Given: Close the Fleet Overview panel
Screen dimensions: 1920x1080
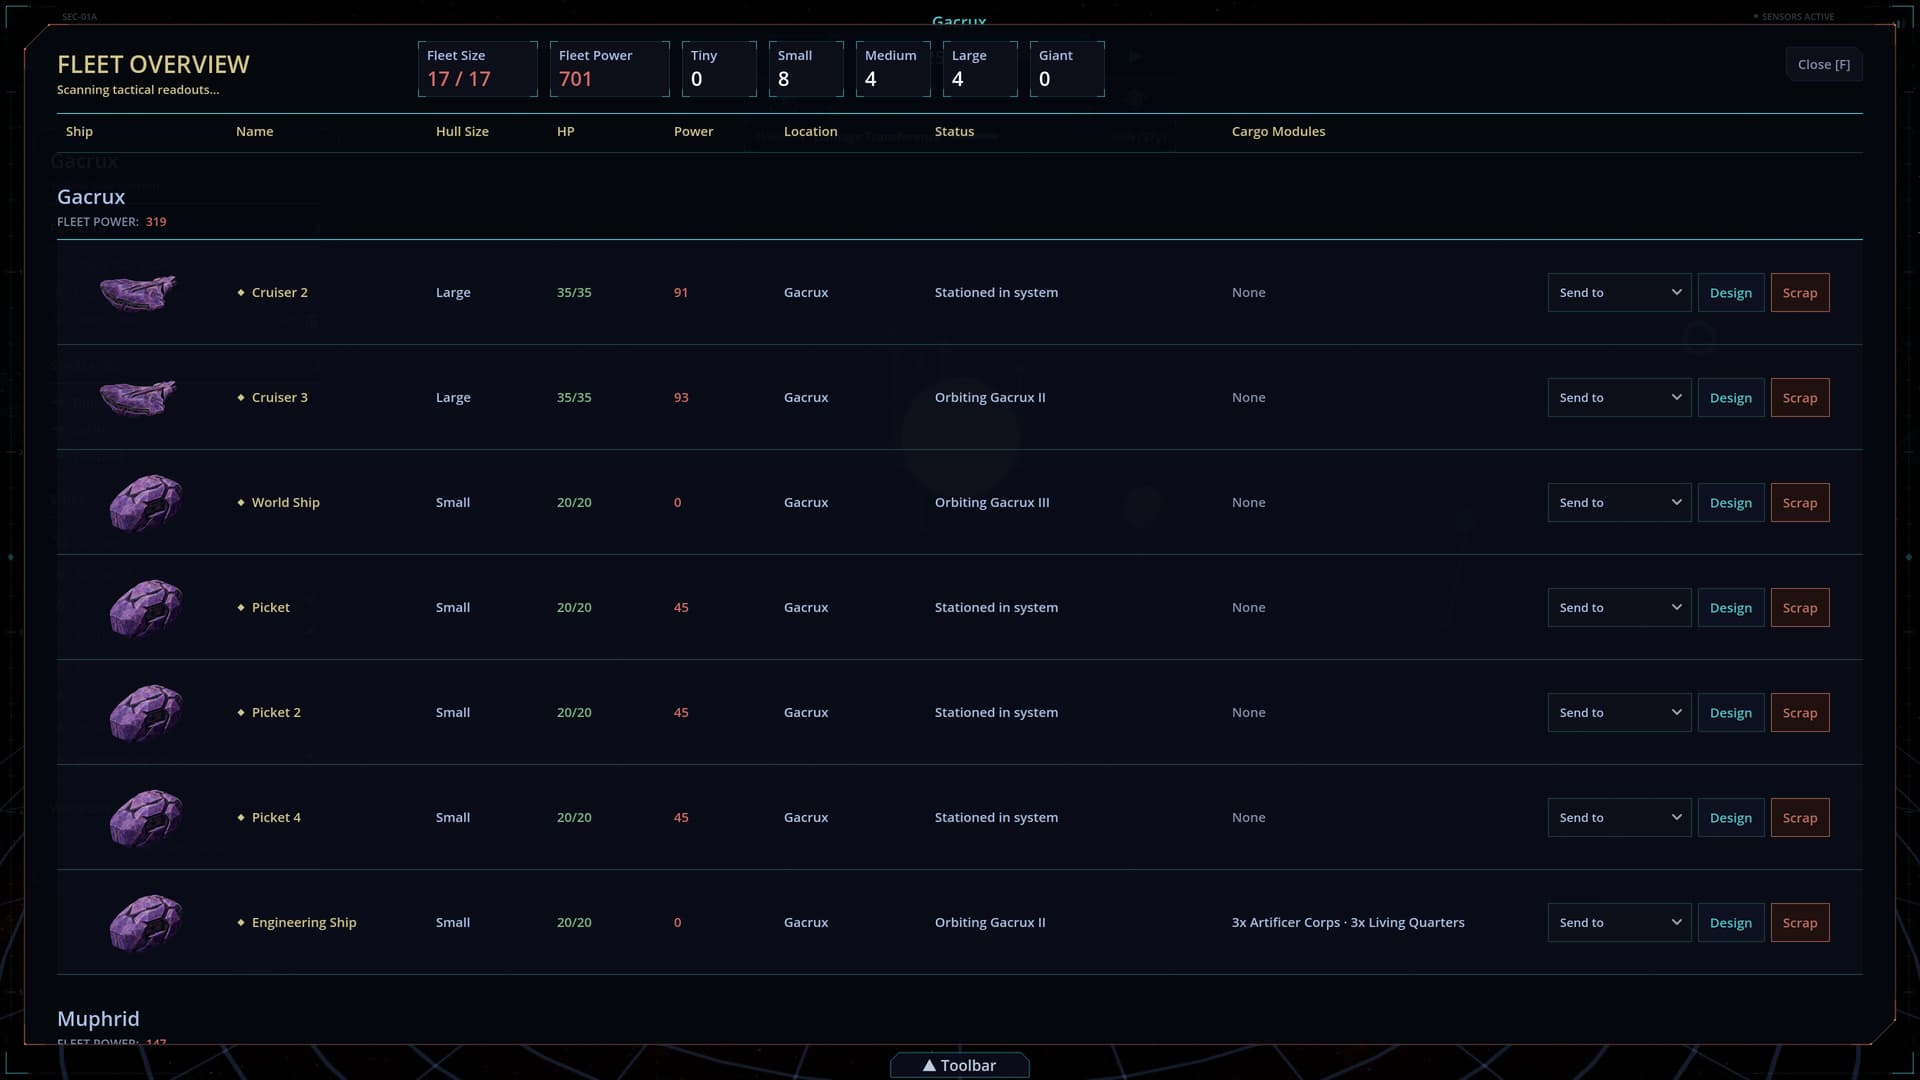Looking at the screenshot, I should [x=1824, y=65].
